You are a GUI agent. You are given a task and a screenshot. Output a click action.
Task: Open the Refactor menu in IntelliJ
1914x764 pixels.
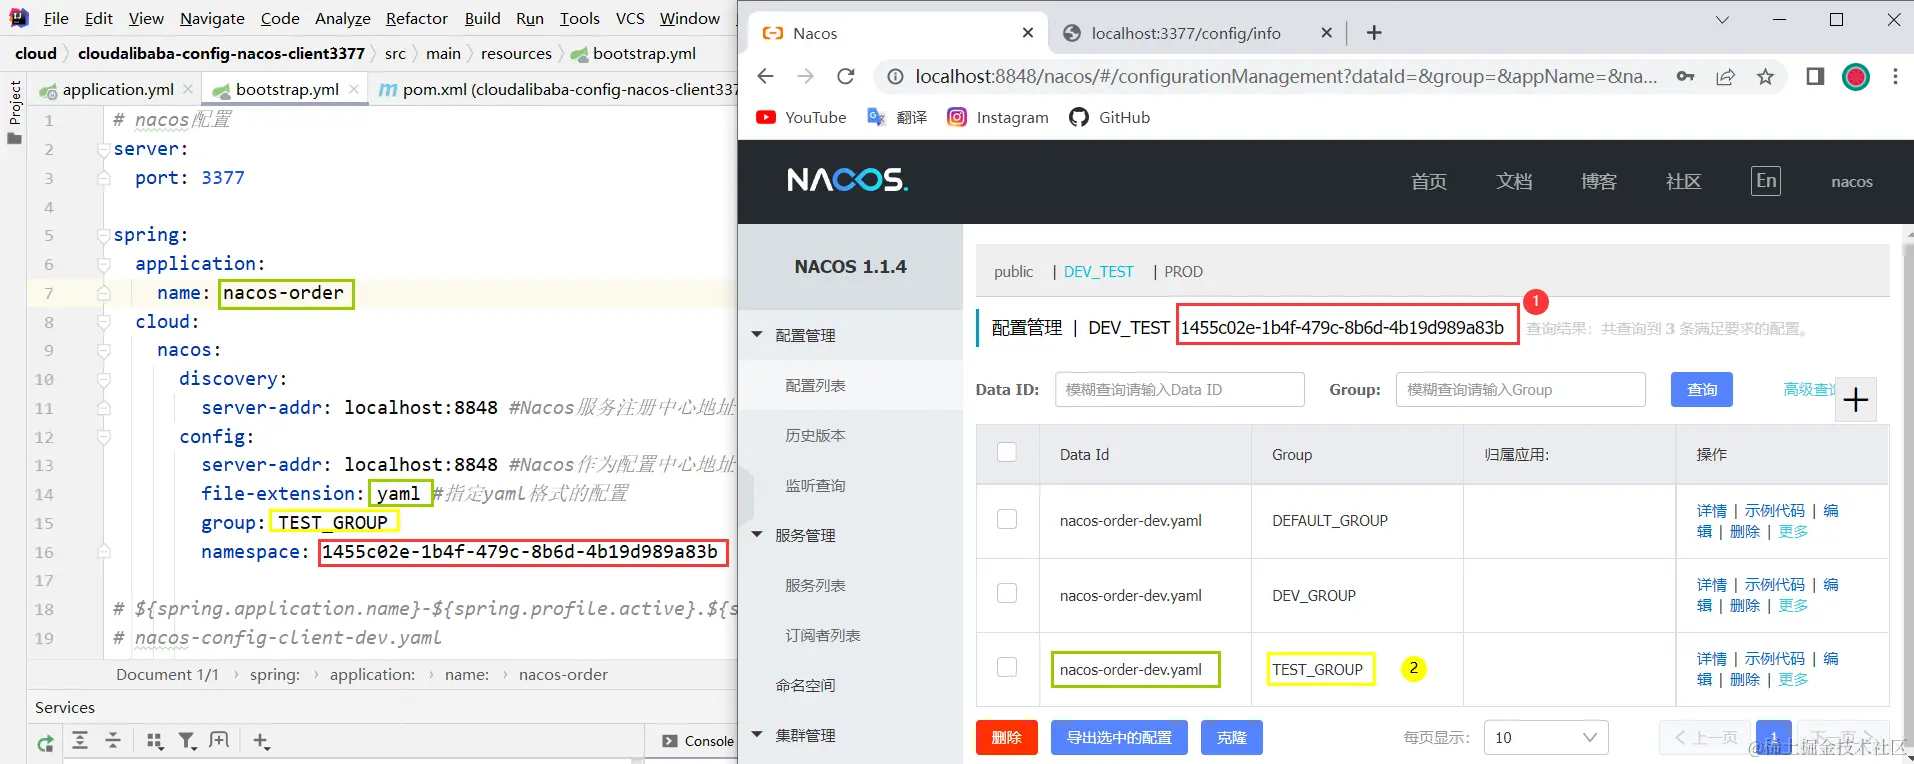coord(416,18)
